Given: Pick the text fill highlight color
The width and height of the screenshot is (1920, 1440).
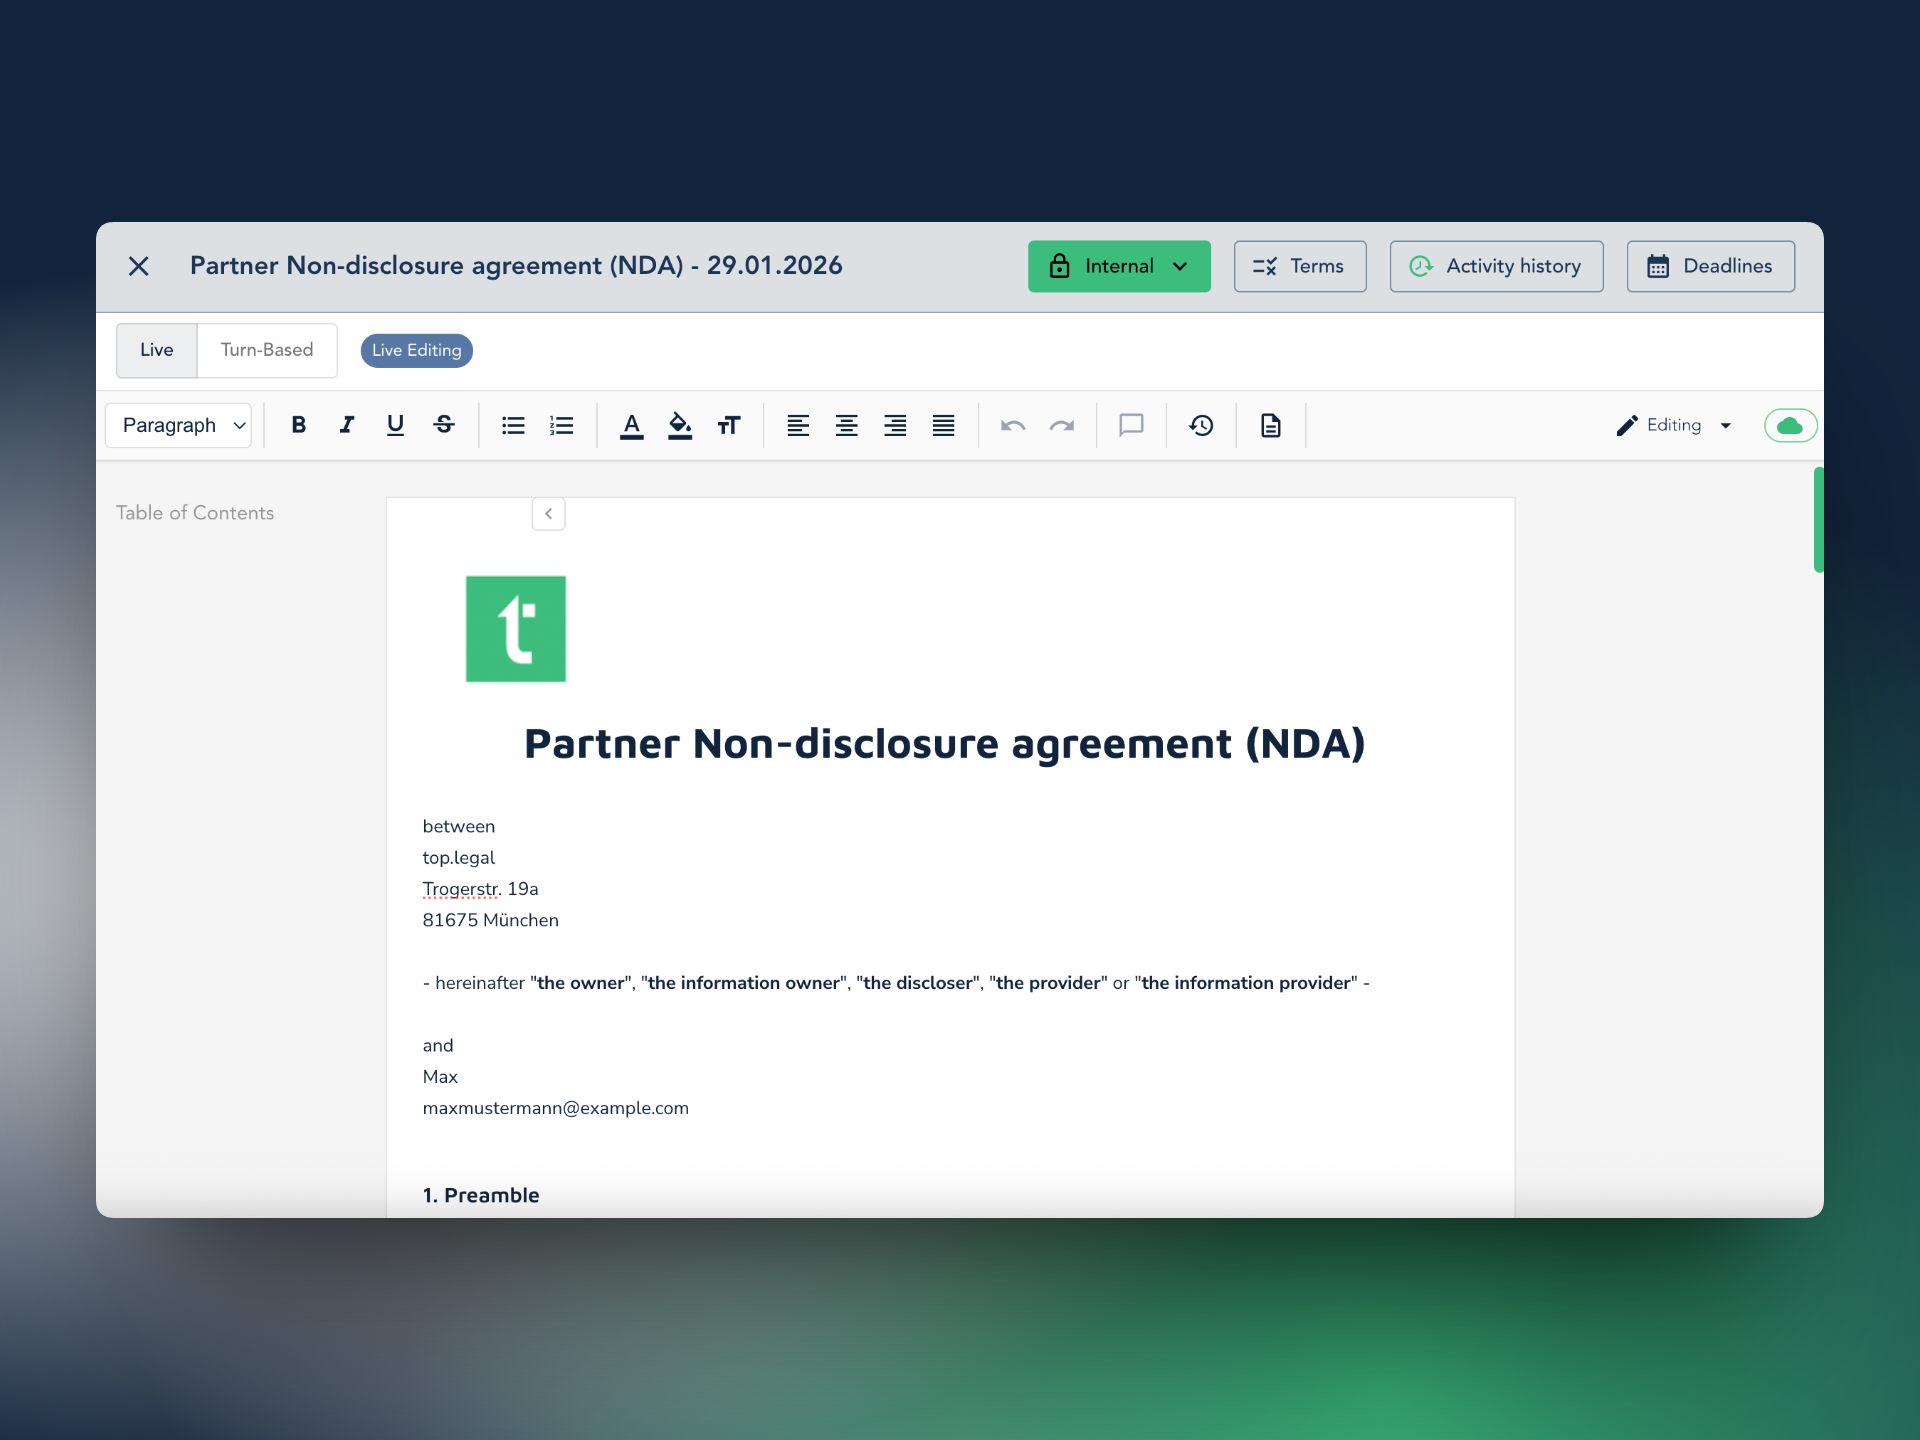Looking at the screenshot, I should pos(680,426).
